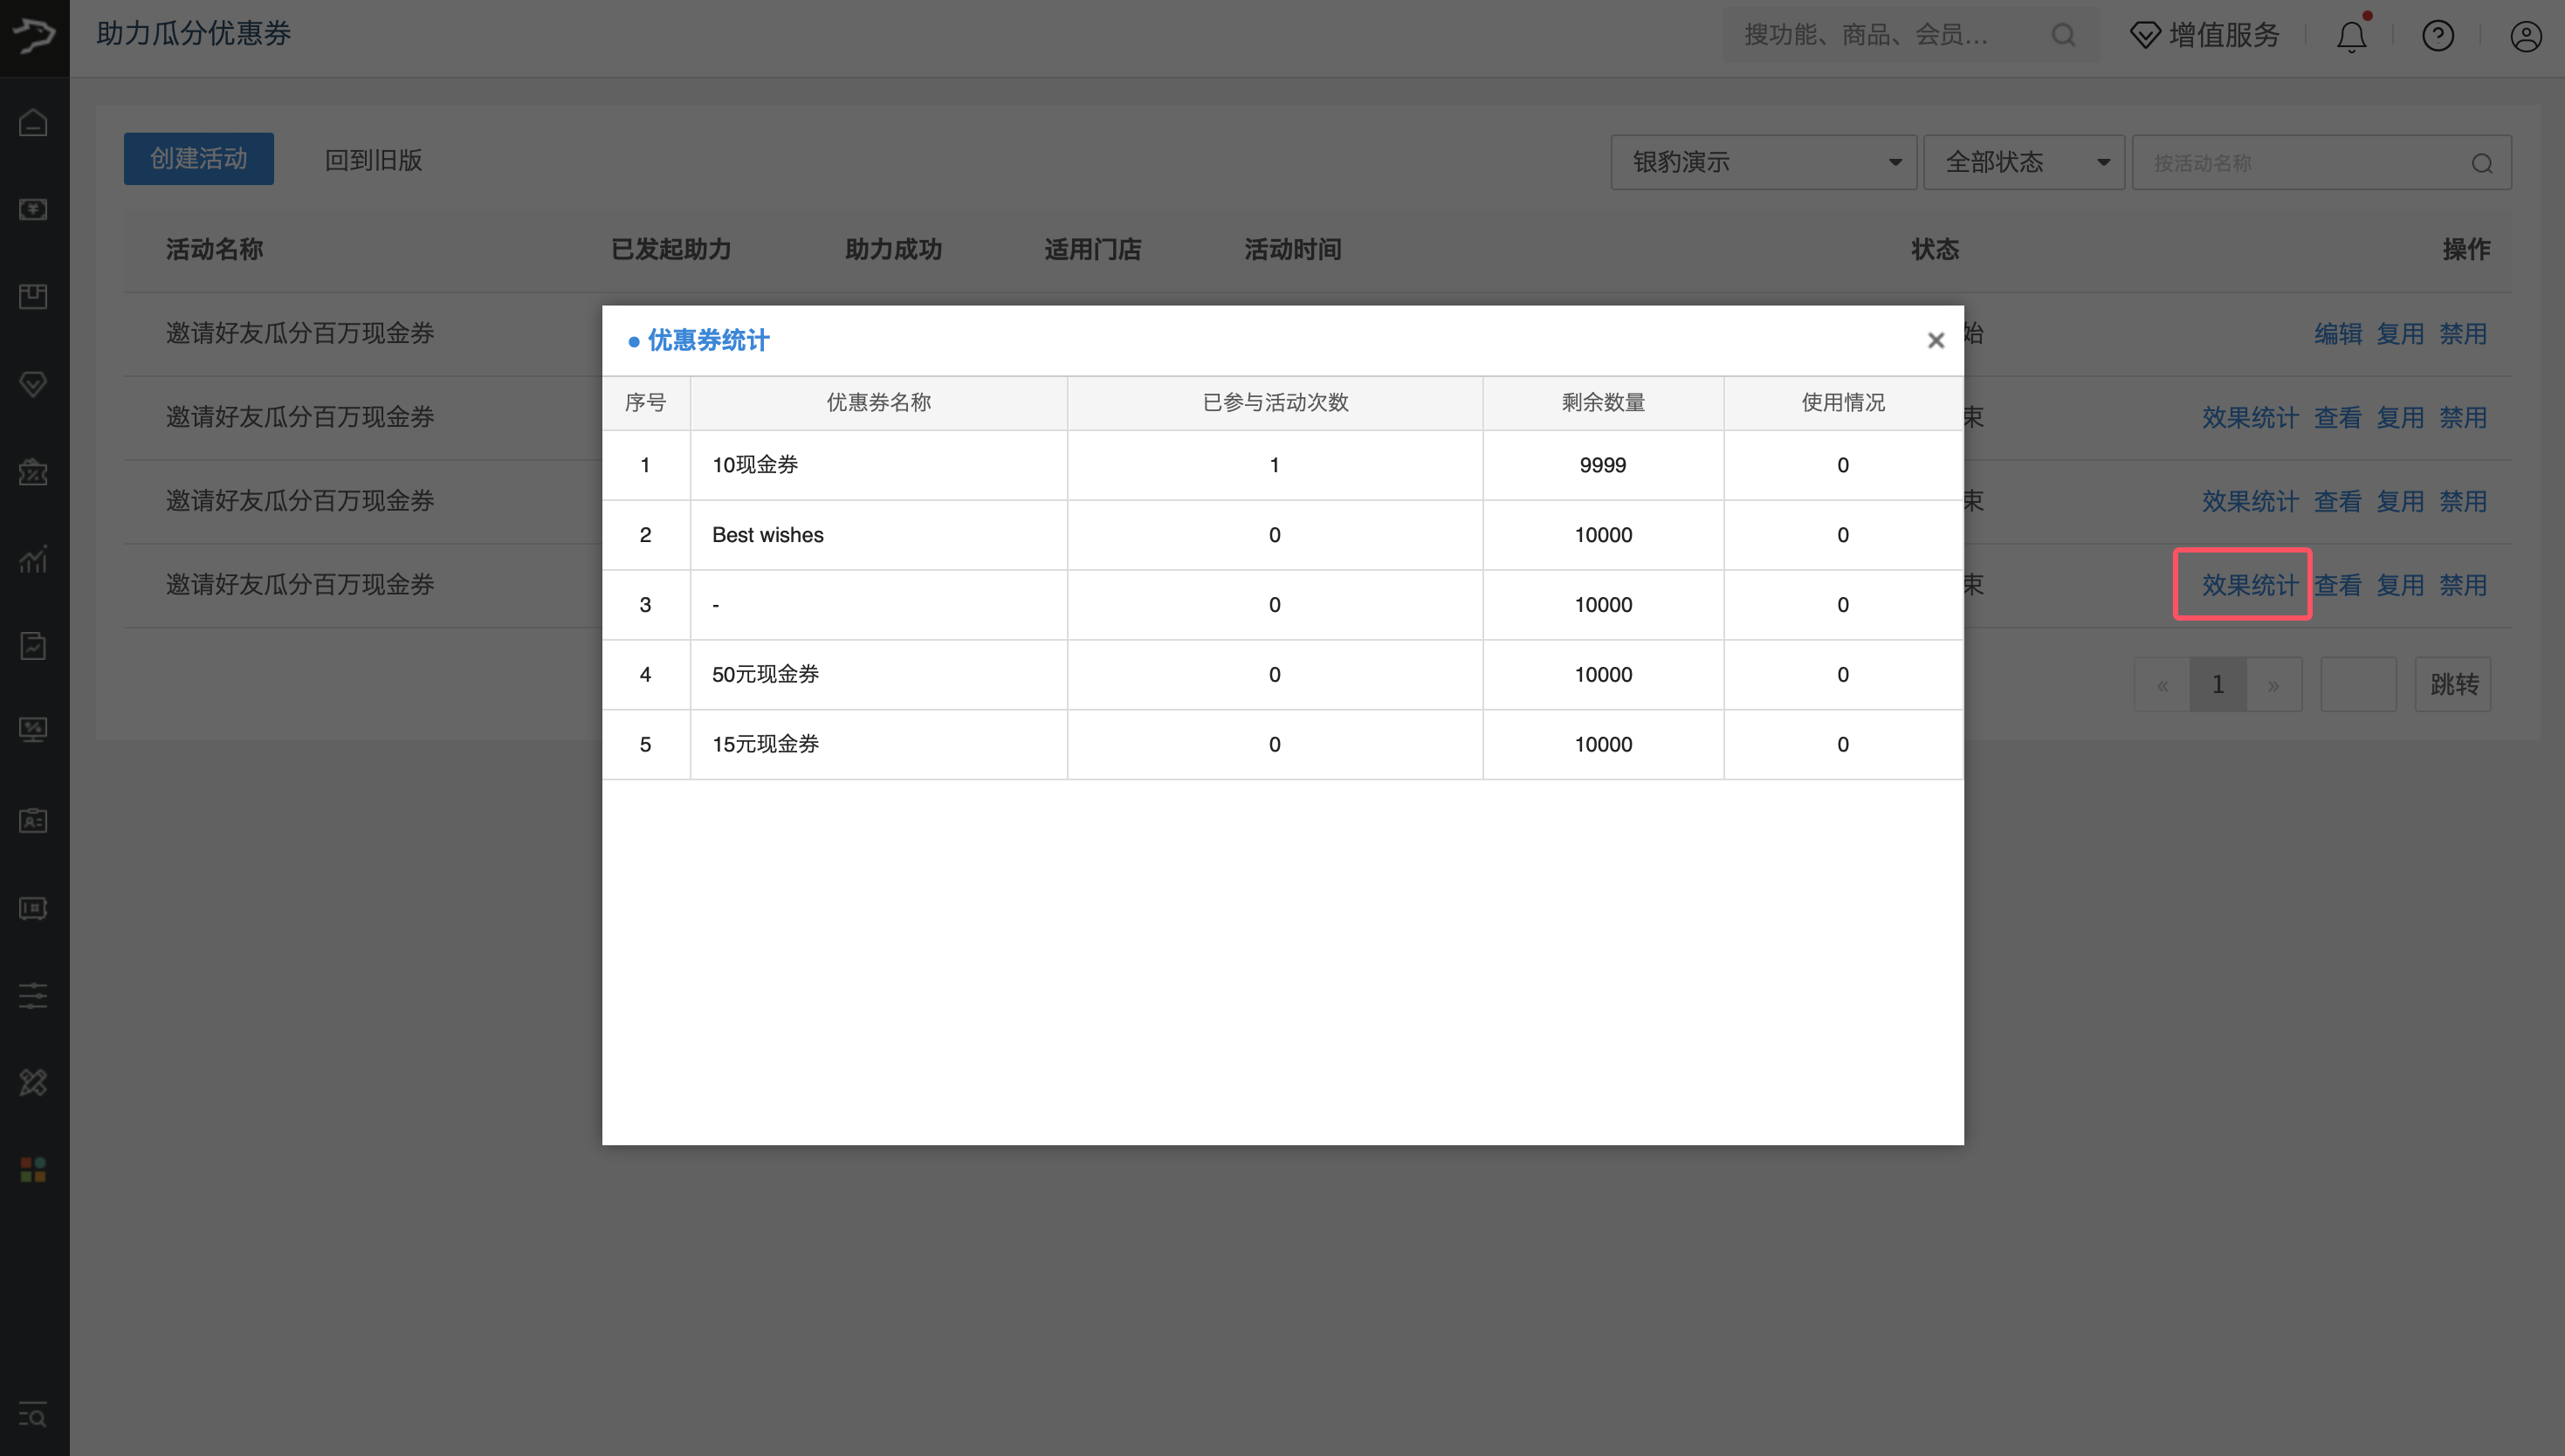Screen dimensions: 2565x1456
Task: Open the 全部状态 status dropdown
Action: click(2023, 162)
